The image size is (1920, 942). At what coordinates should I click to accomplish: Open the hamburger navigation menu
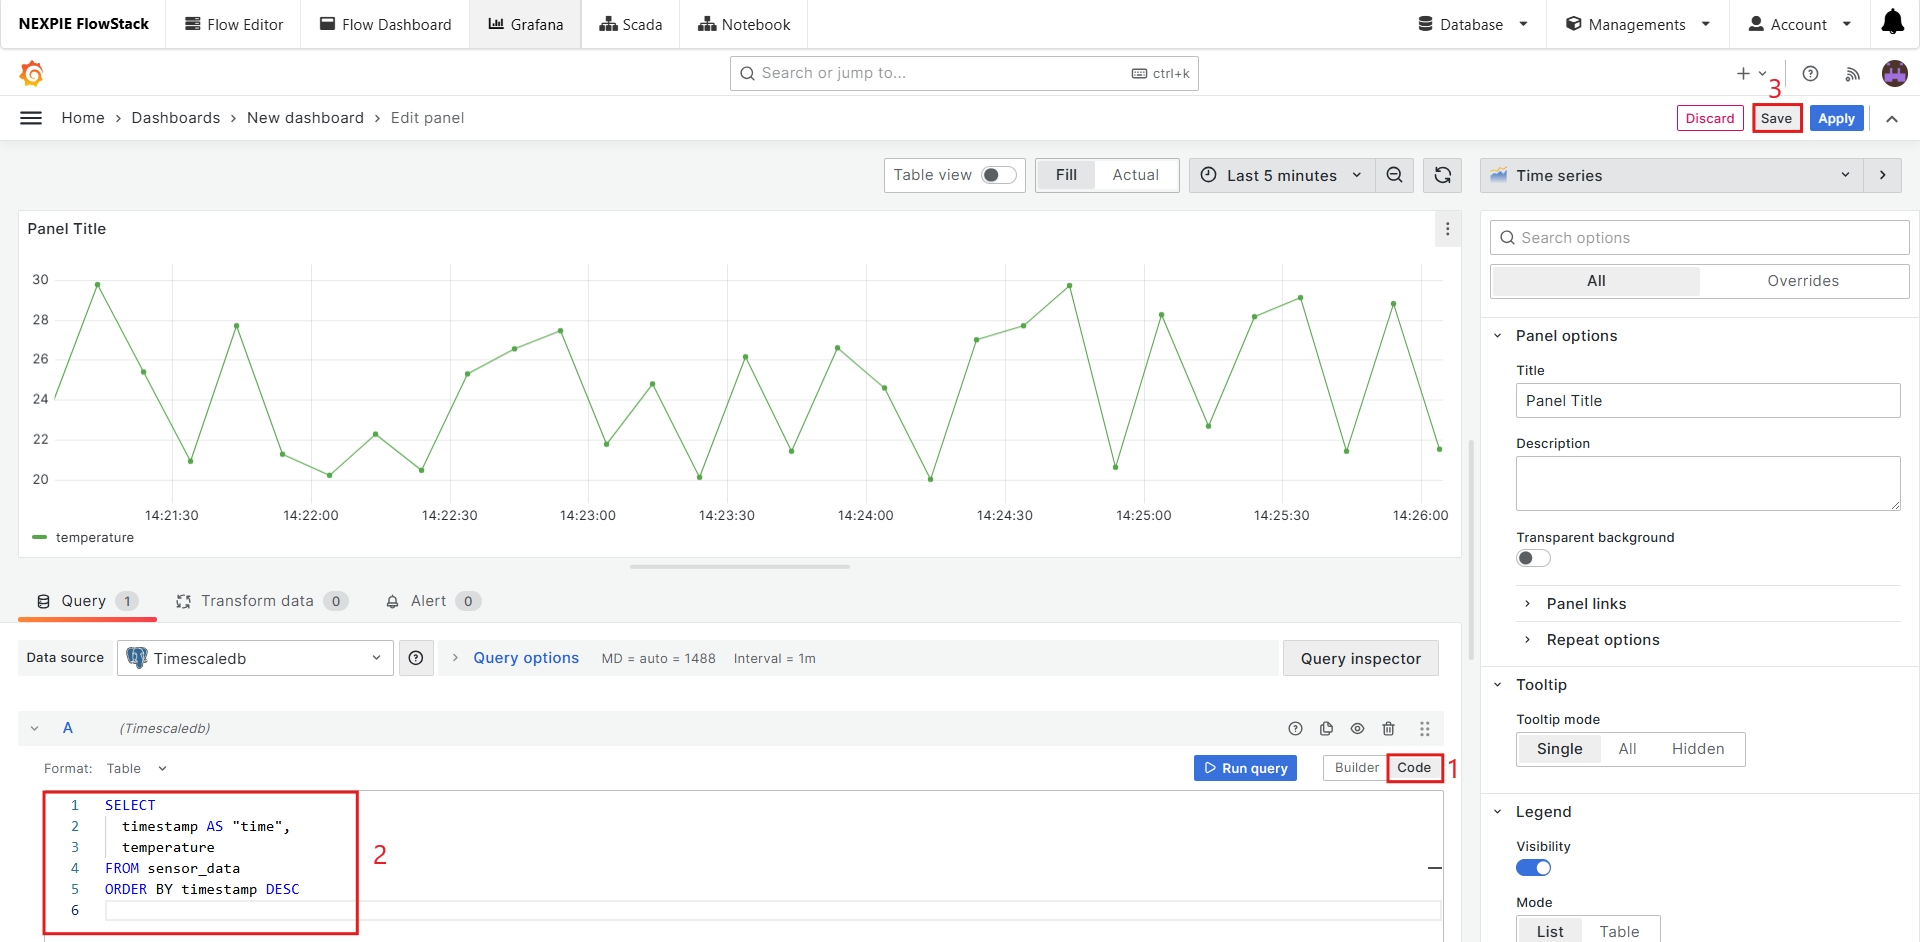click(31, 118)
